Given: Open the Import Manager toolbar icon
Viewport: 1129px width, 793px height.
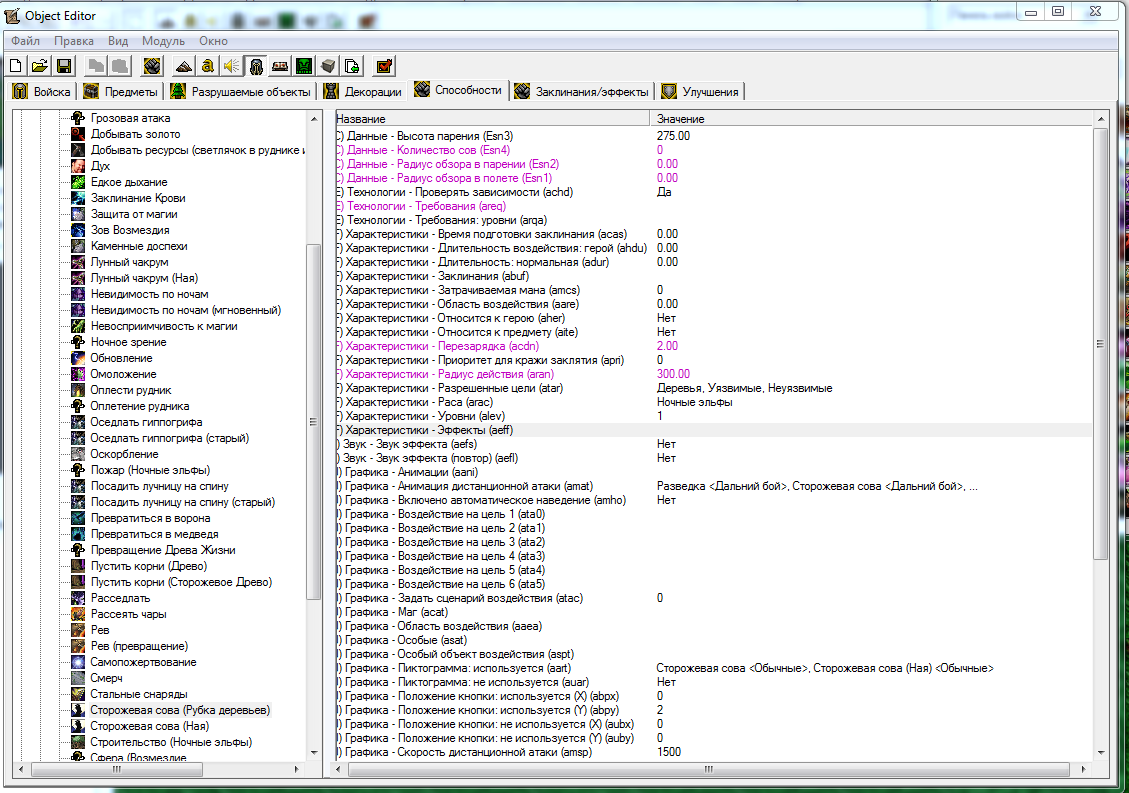Looking at the screenshot, I should click(352, 66).
